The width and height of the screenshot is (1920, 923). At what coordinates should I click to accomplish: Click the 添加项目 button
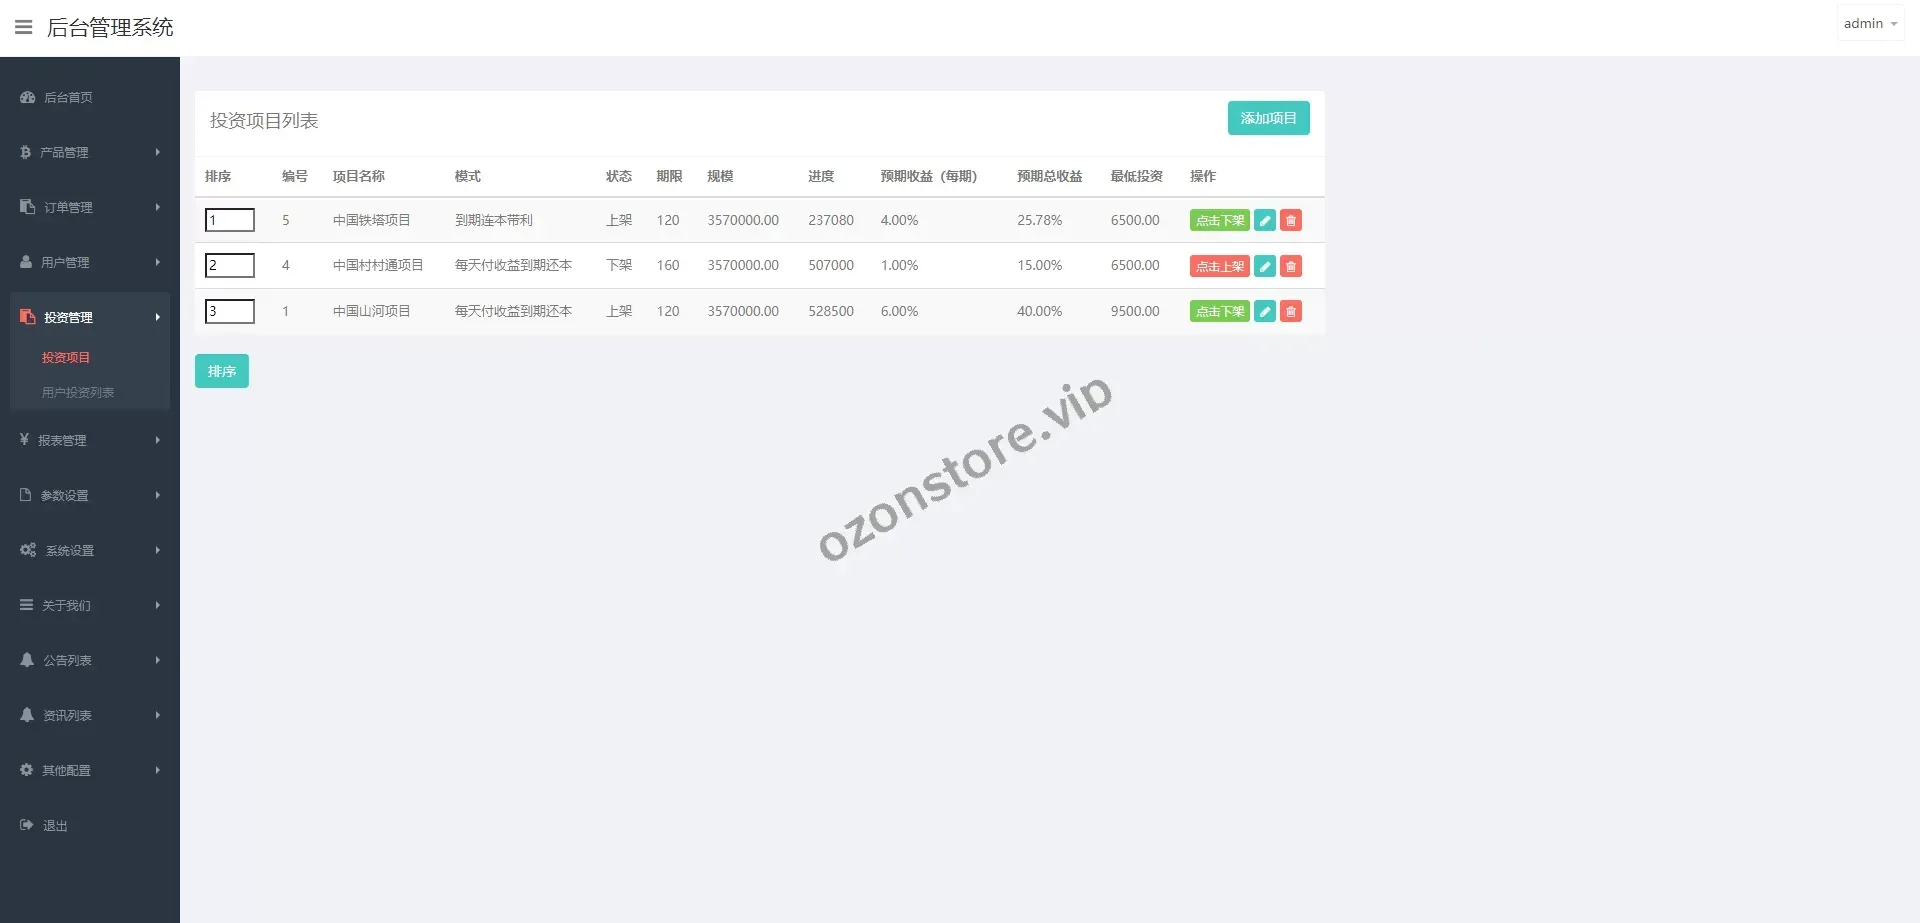1268,118
